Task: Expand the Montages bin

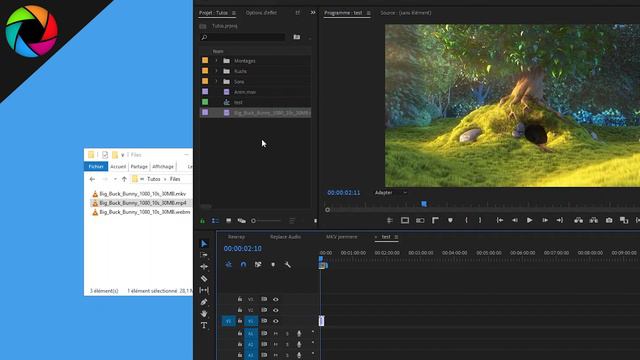Action: point(216,60)
